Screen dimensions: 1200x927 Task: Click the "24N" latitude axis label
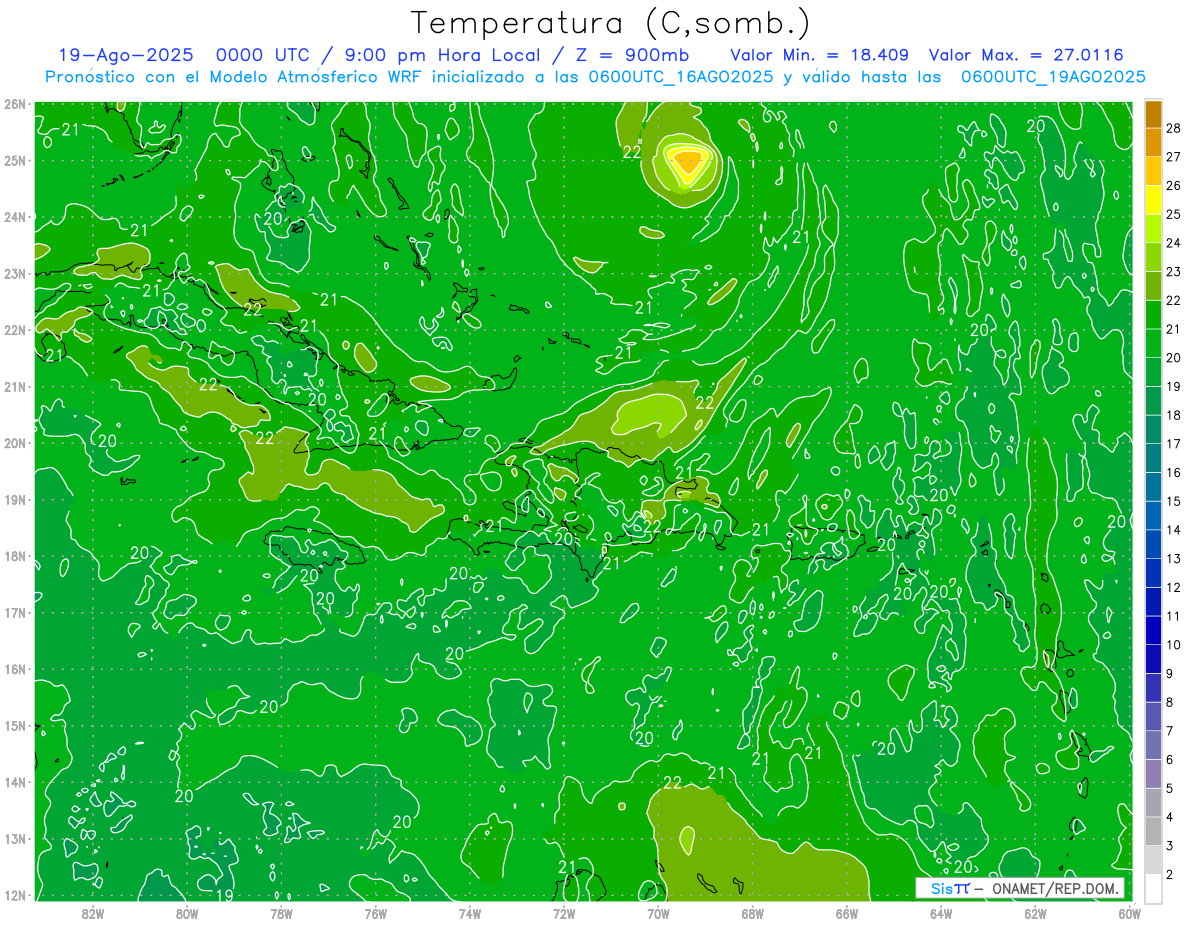click(14, 217)
